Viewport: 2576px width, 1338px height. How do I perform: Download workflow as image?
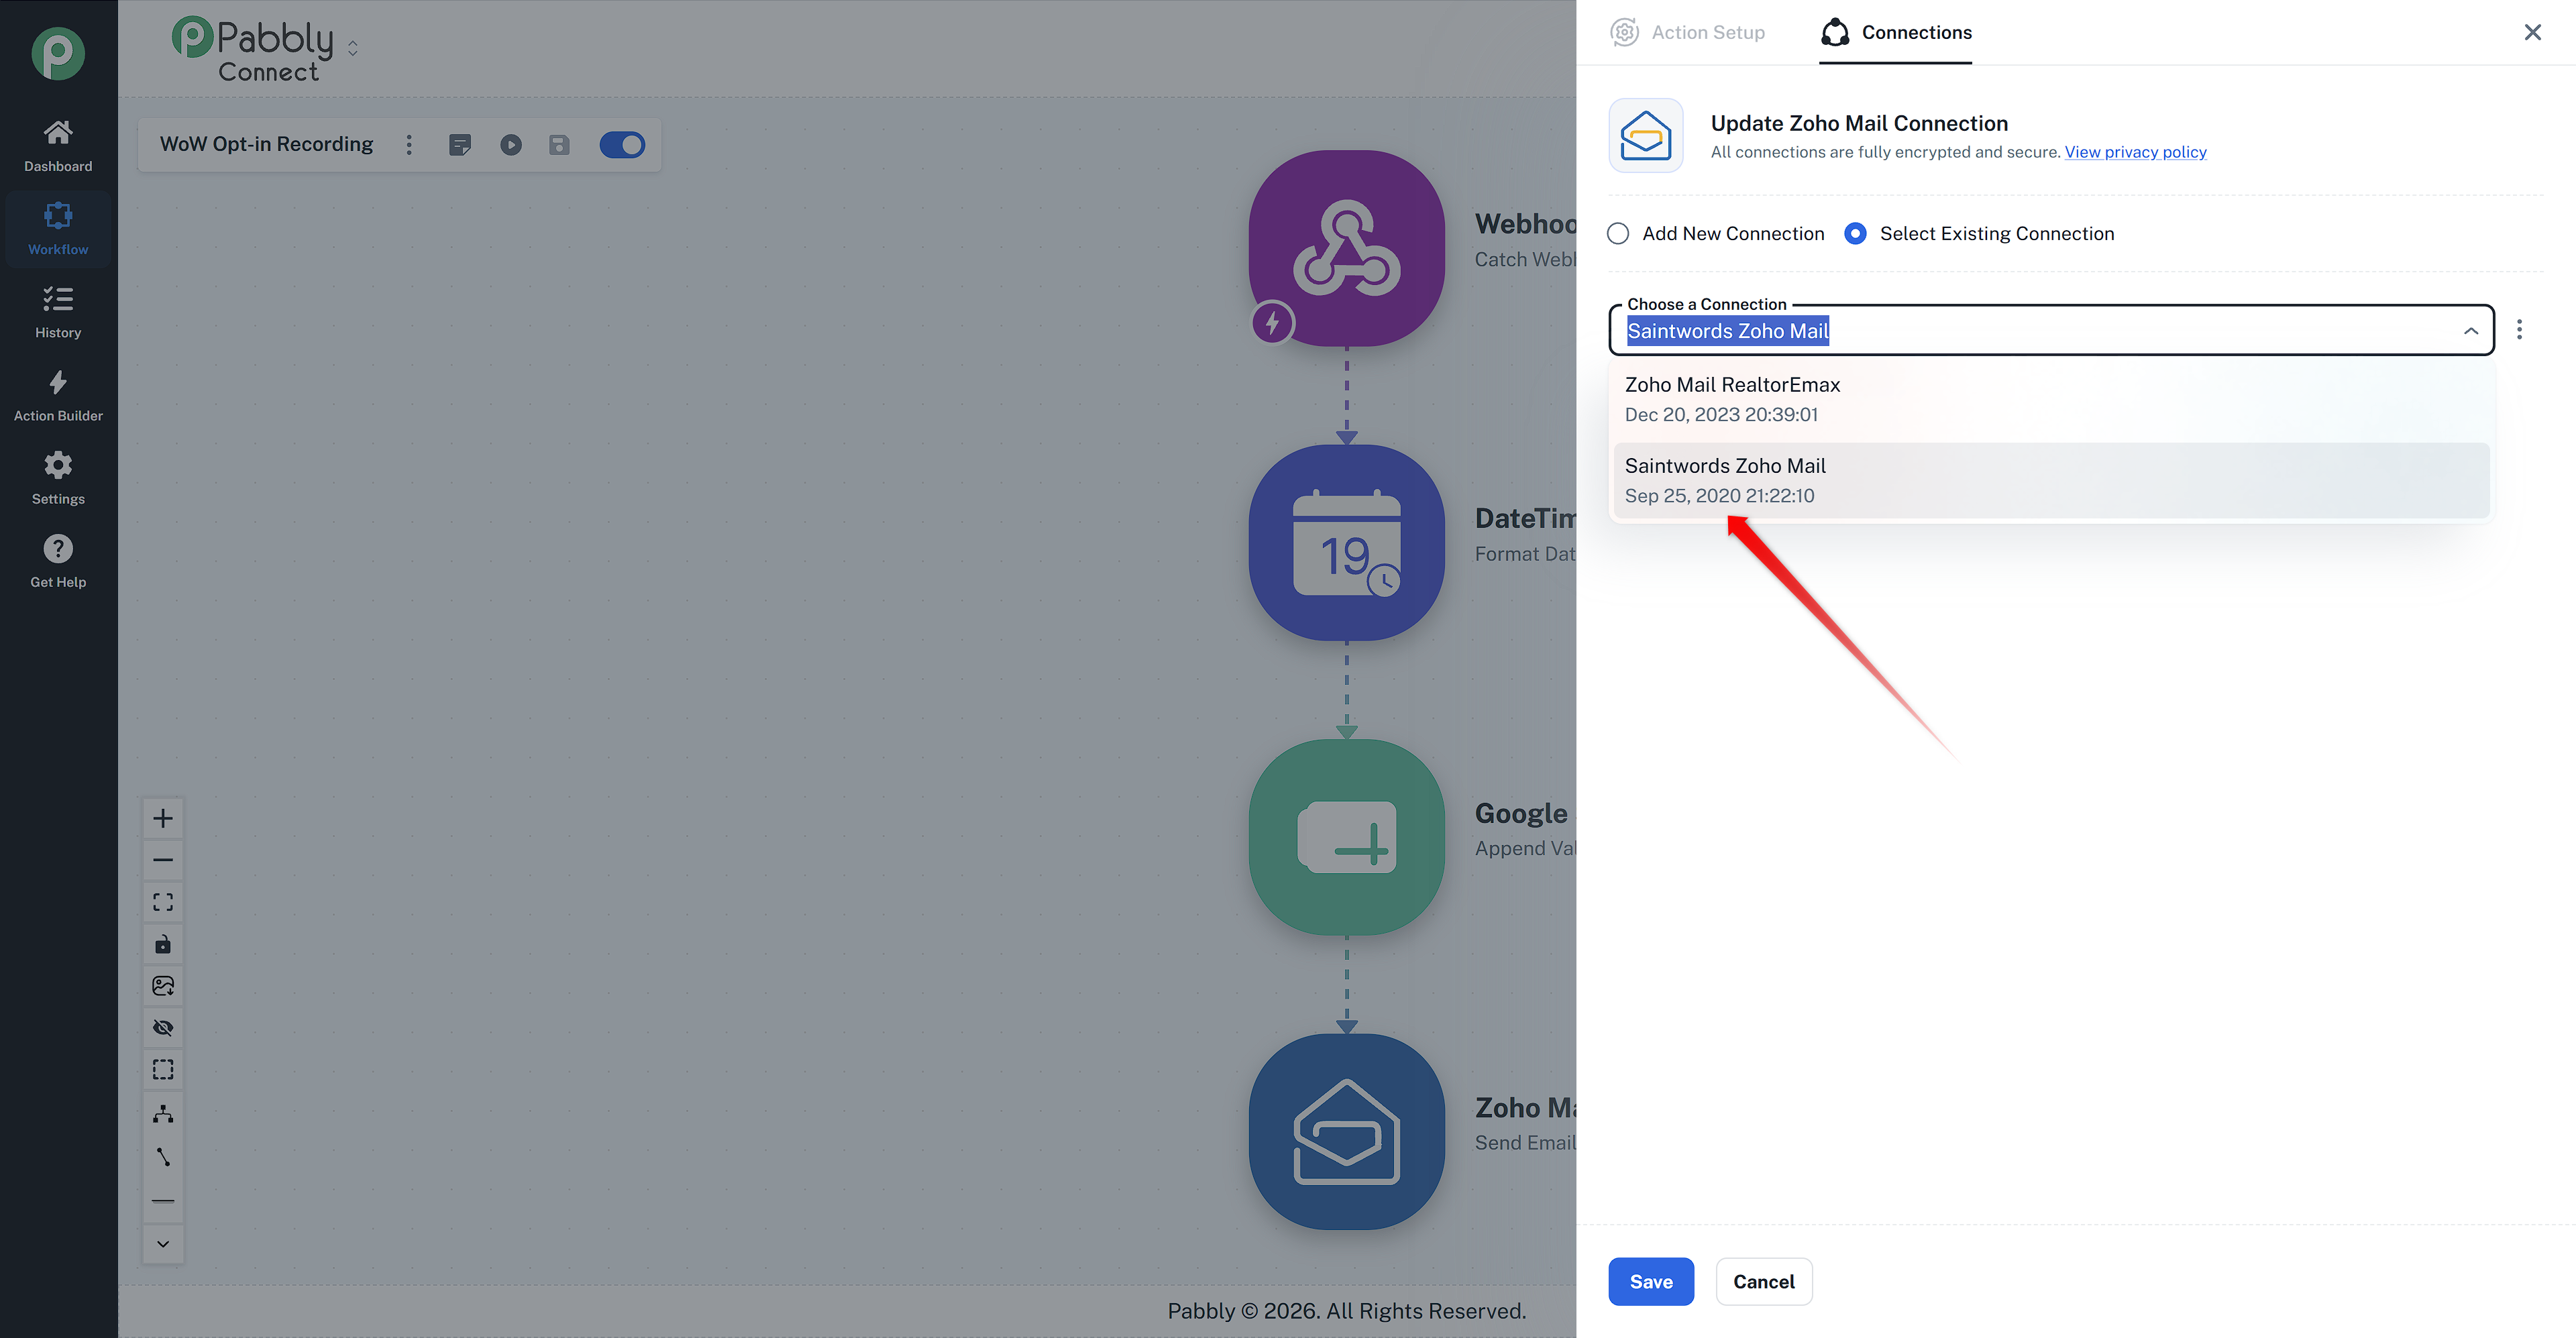(163, 986)
